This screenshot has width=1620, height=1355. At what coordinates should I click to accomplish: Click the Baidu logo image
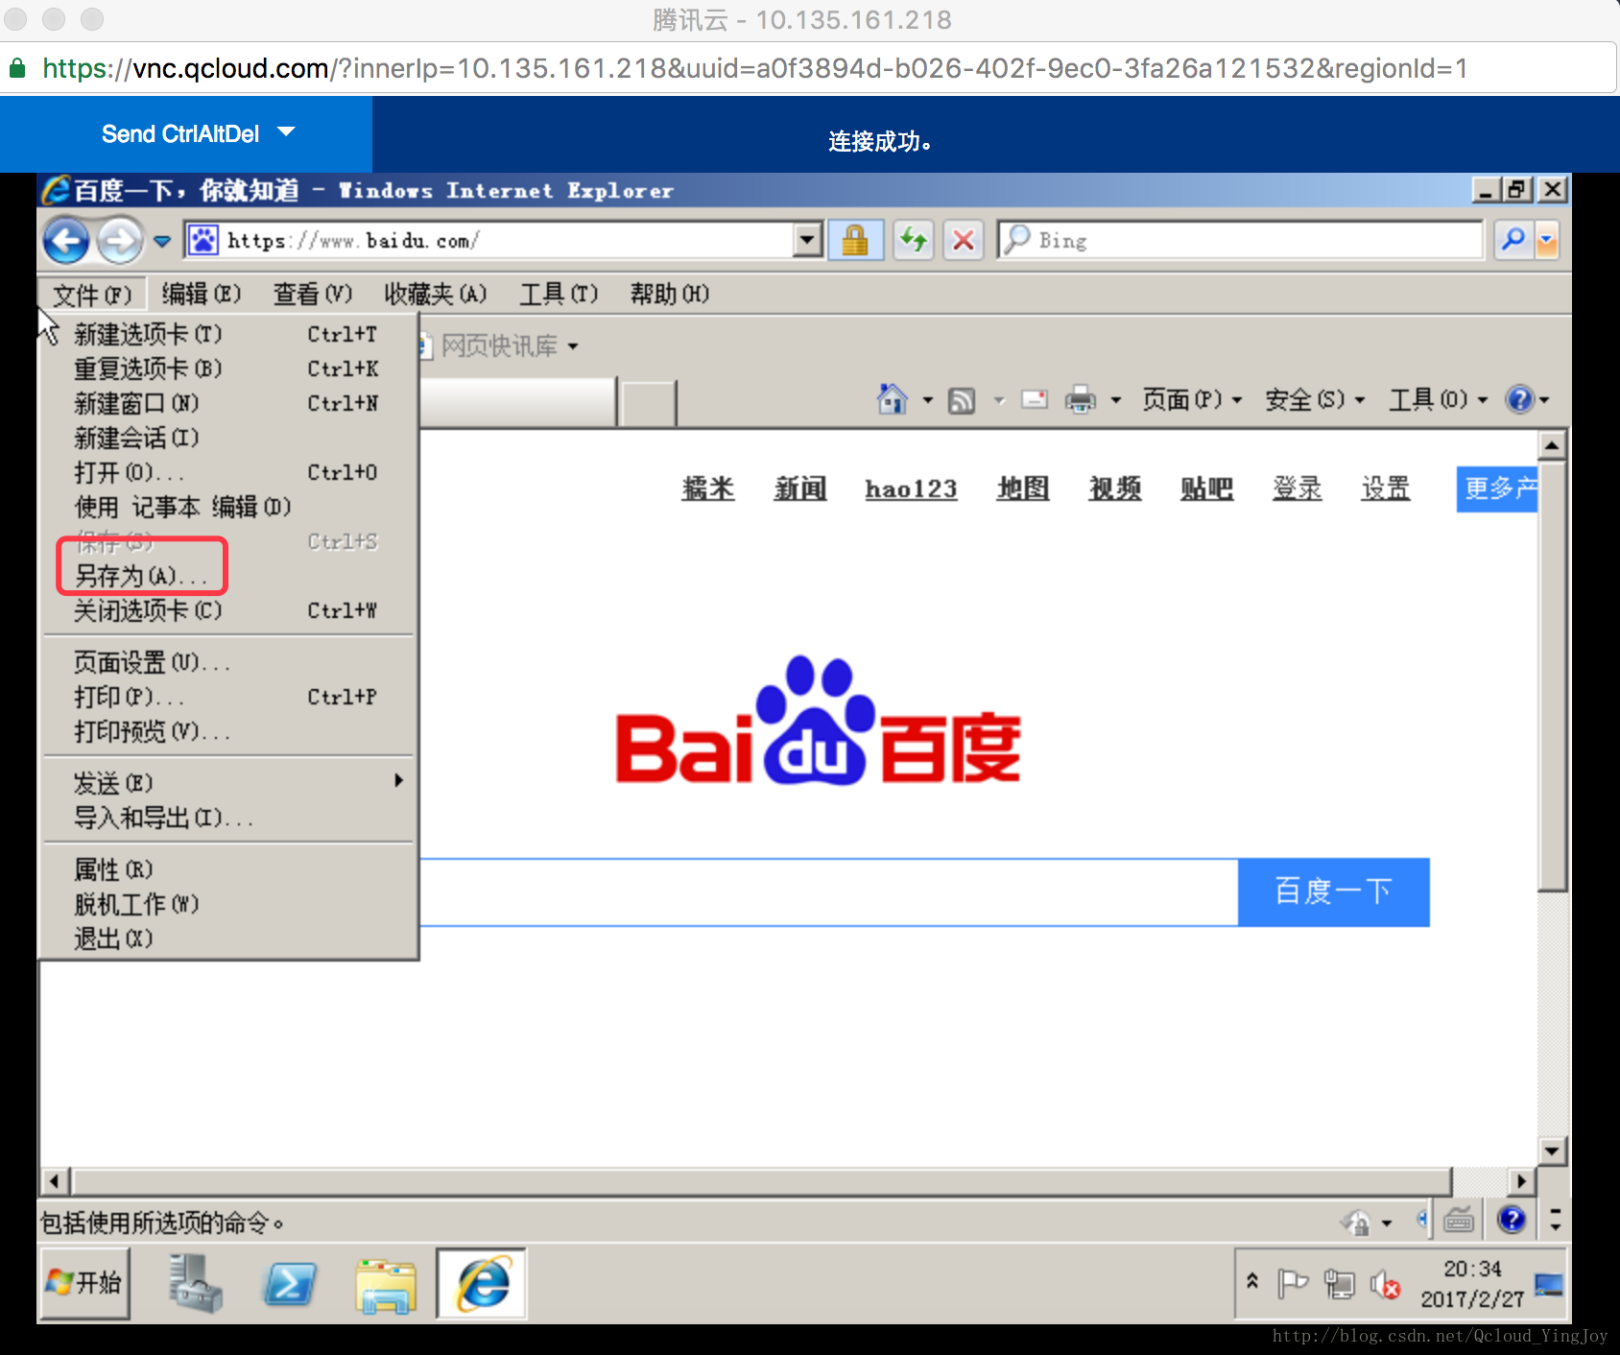click(x=818, y=722)
